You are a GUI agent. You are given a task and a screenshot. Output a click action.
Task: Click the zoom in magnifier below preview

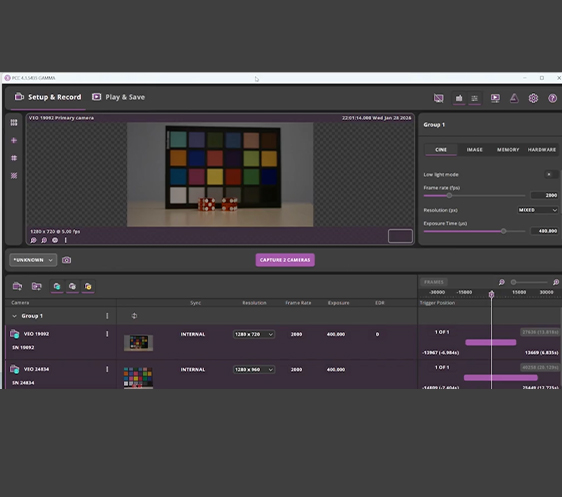tap(33, 240)
